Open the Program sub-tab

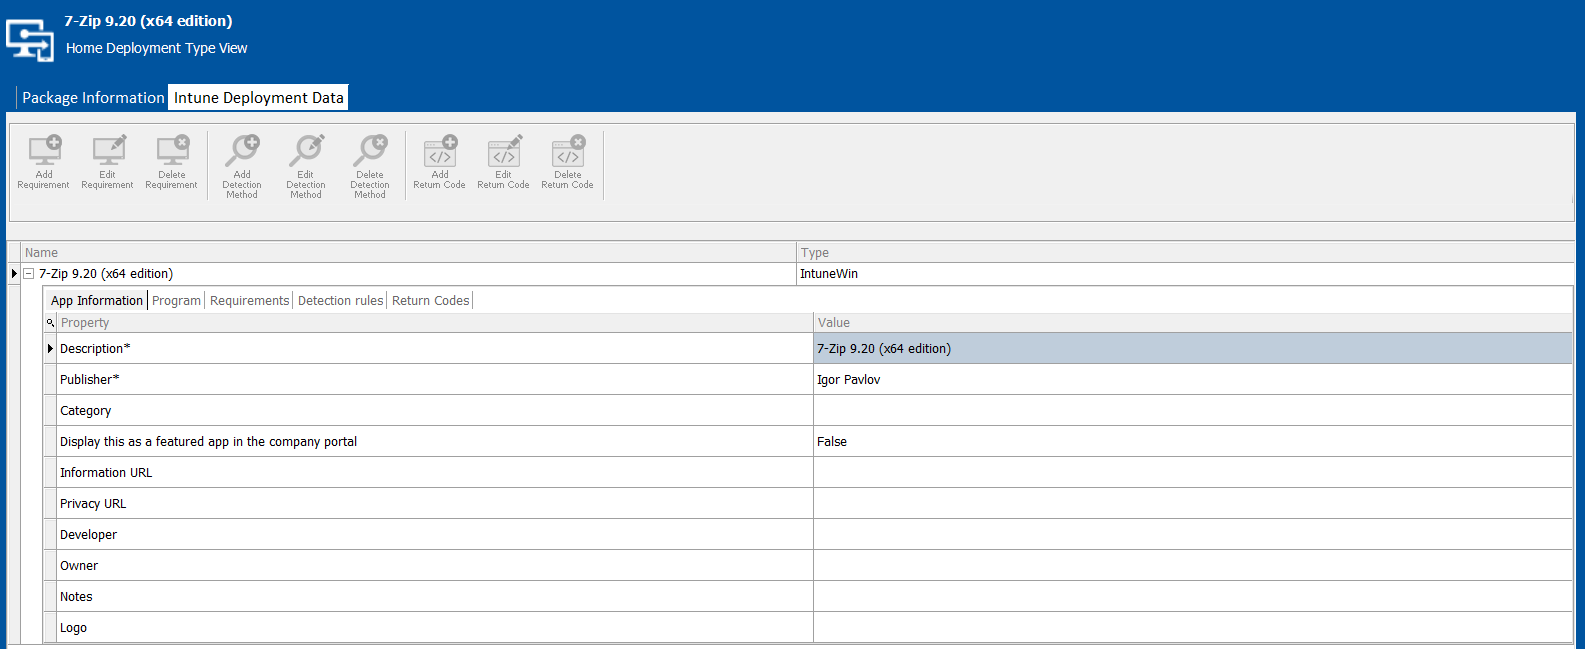(176, 301)
